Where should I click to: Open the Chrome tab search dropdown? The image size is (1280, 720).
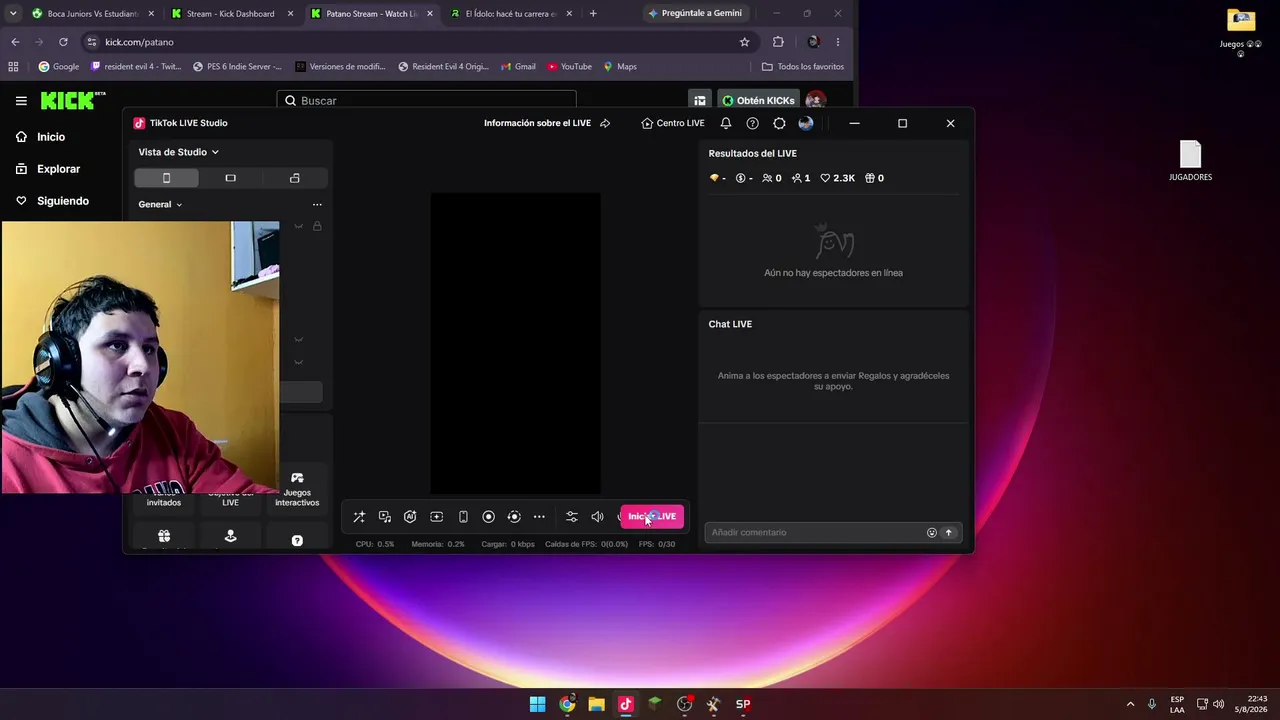point(13,14)
